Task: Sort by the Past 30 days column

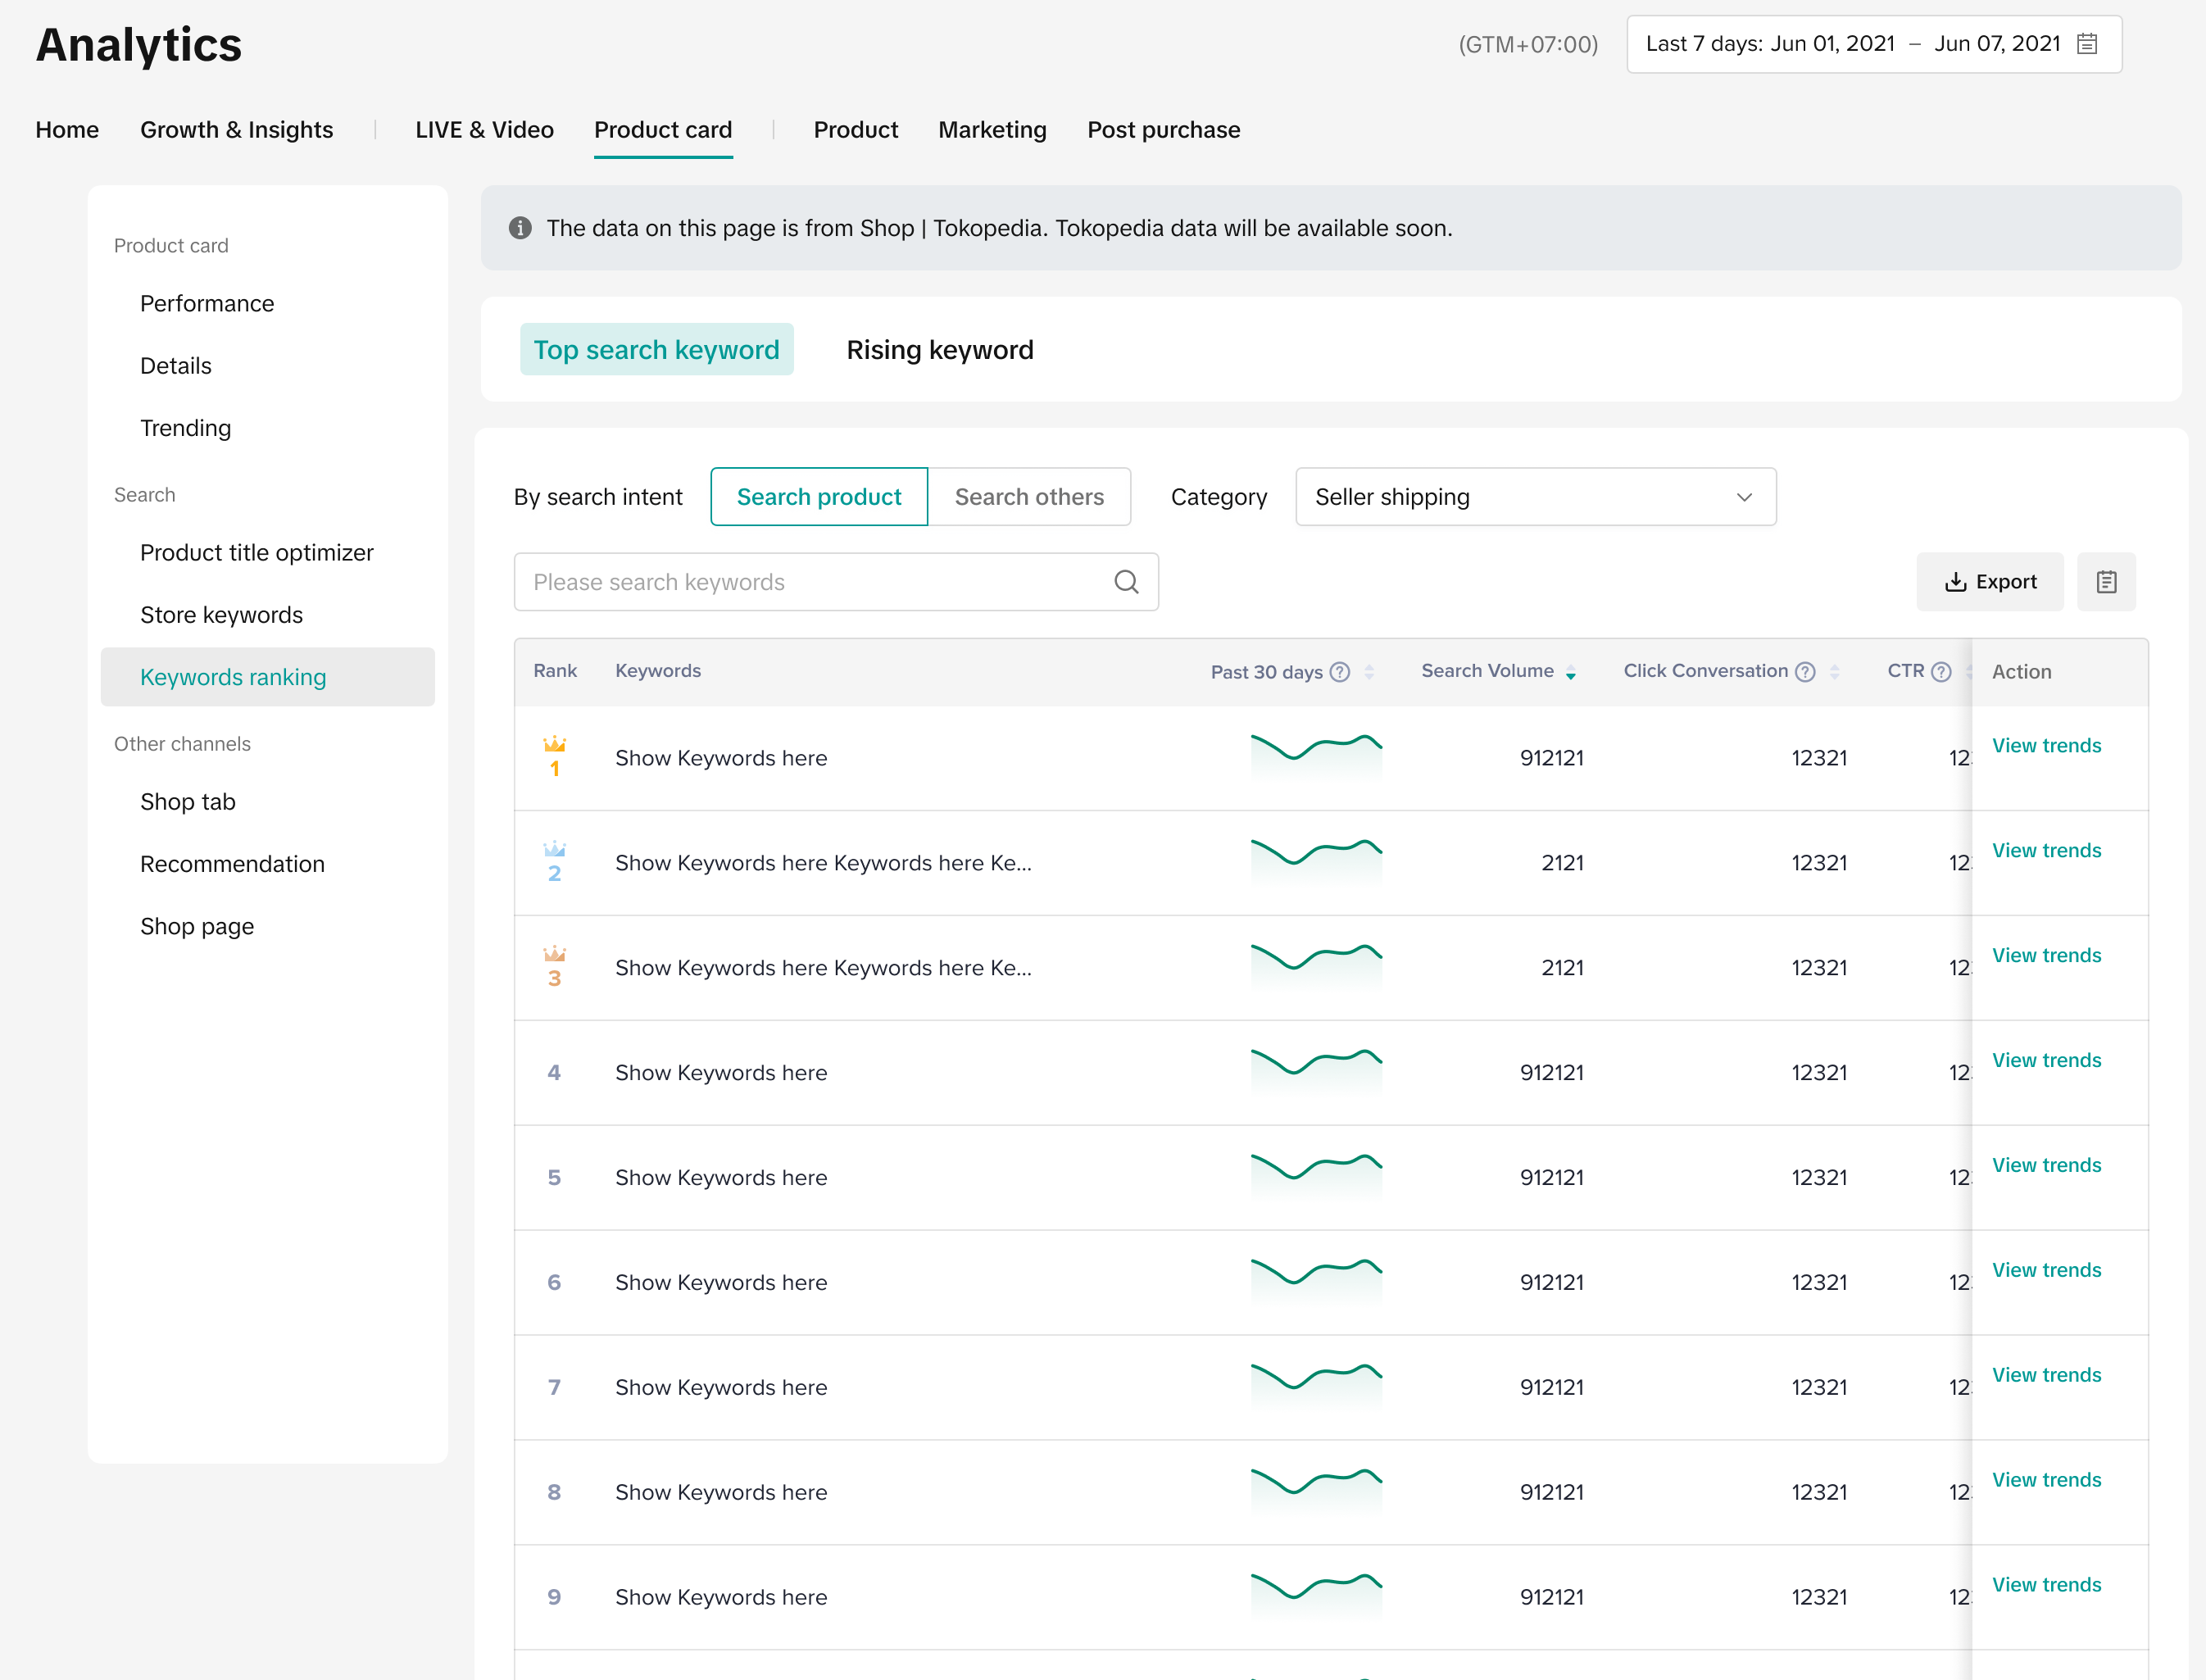Action: (x=1369, y=672)
